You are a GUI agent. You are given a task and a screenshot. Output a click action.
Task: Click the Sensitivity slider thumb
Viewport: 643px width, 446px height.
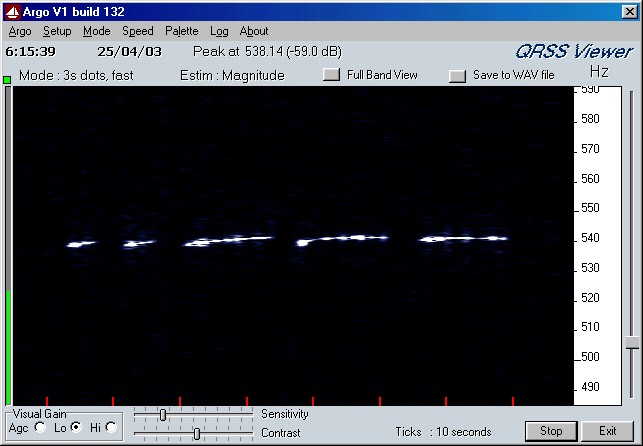click(163, 415)
